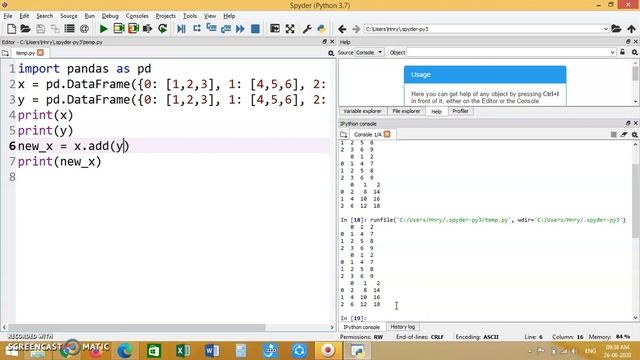This screenshot has width=640, height=360.
Task: Open Excel from the Windows taskbar
Action: point(183,351)
